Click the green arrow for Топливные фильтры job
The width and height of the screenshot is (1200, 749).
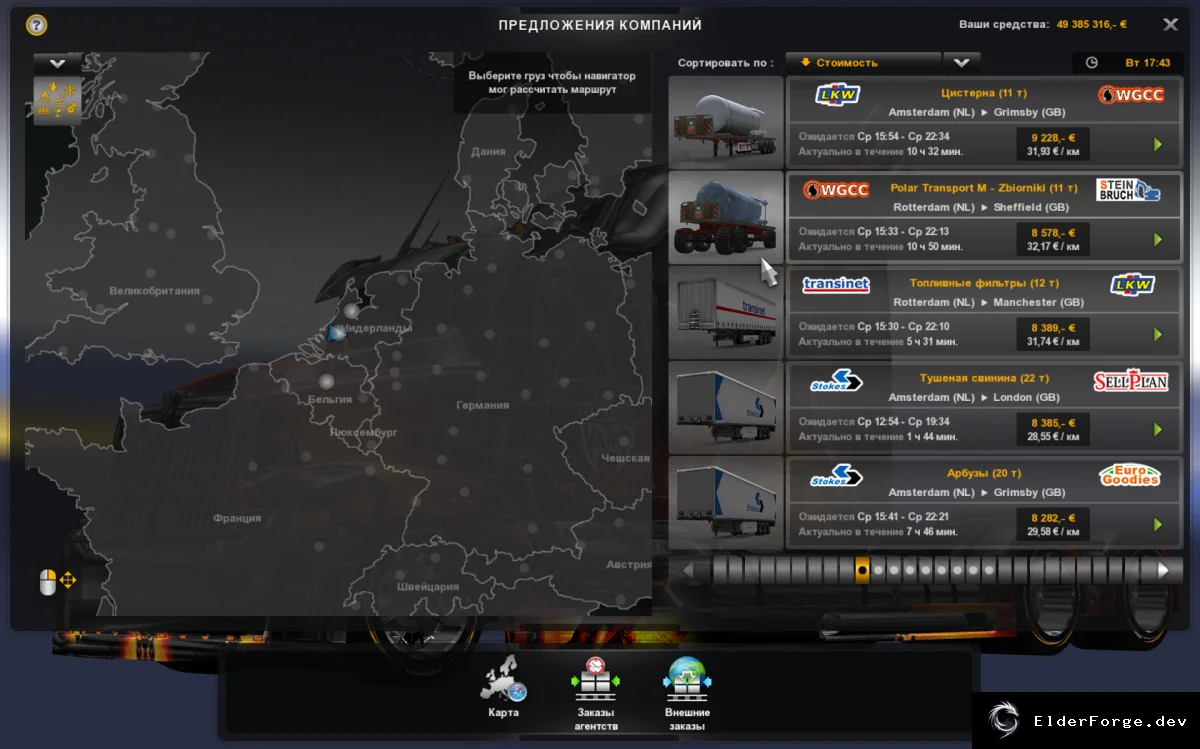[x=1158, y=335]
